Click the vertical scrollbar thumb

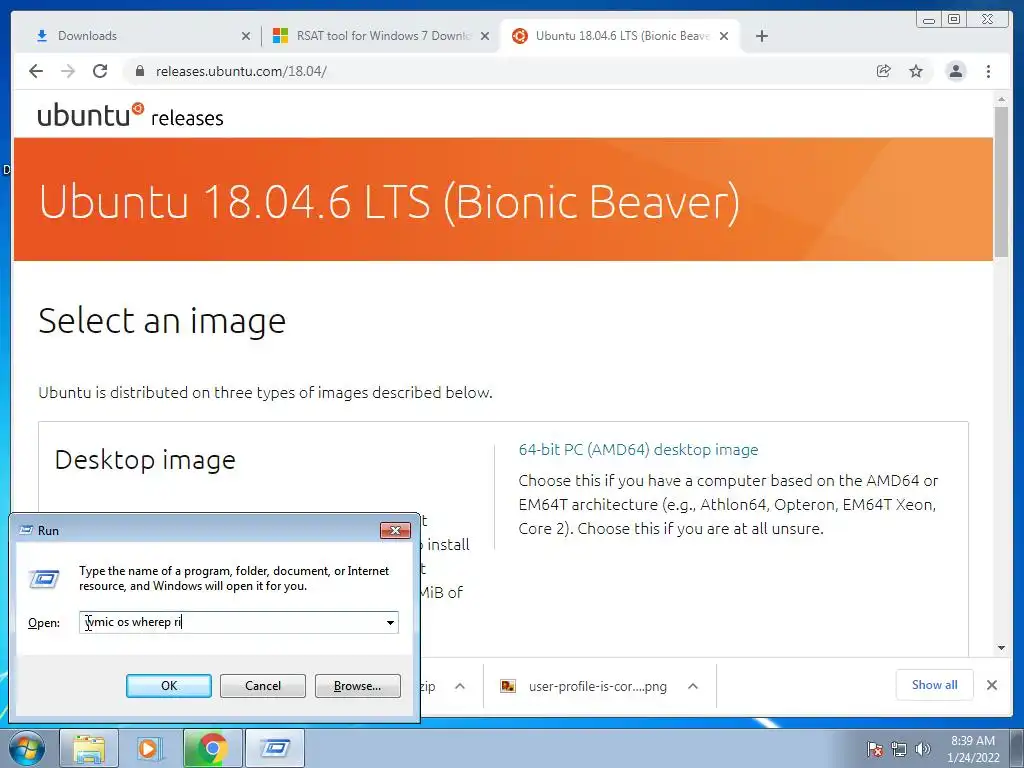click(x=1001, y=182)
